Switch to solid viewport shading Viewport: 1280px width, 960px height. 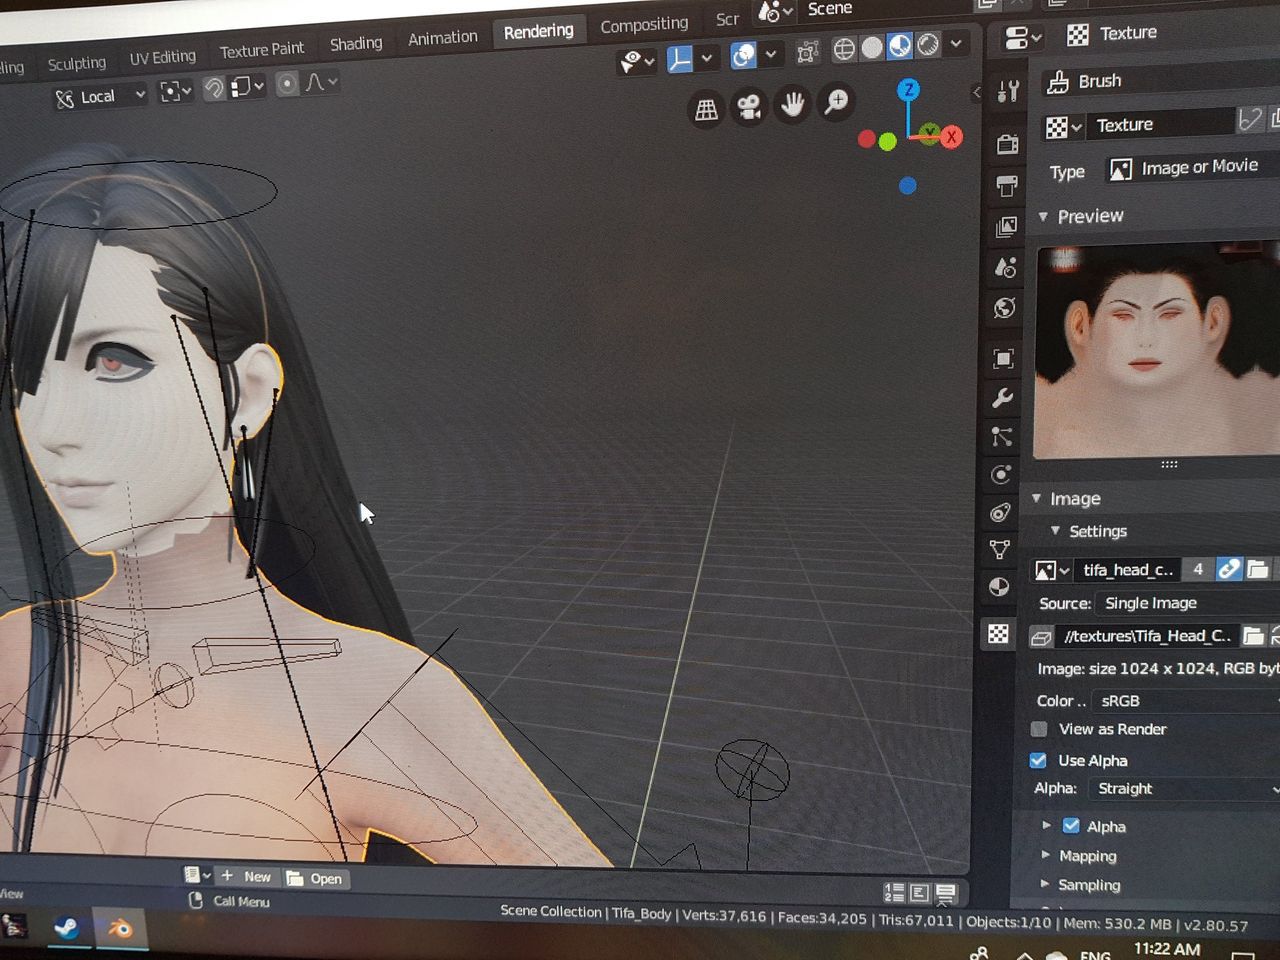coord(872,47)
